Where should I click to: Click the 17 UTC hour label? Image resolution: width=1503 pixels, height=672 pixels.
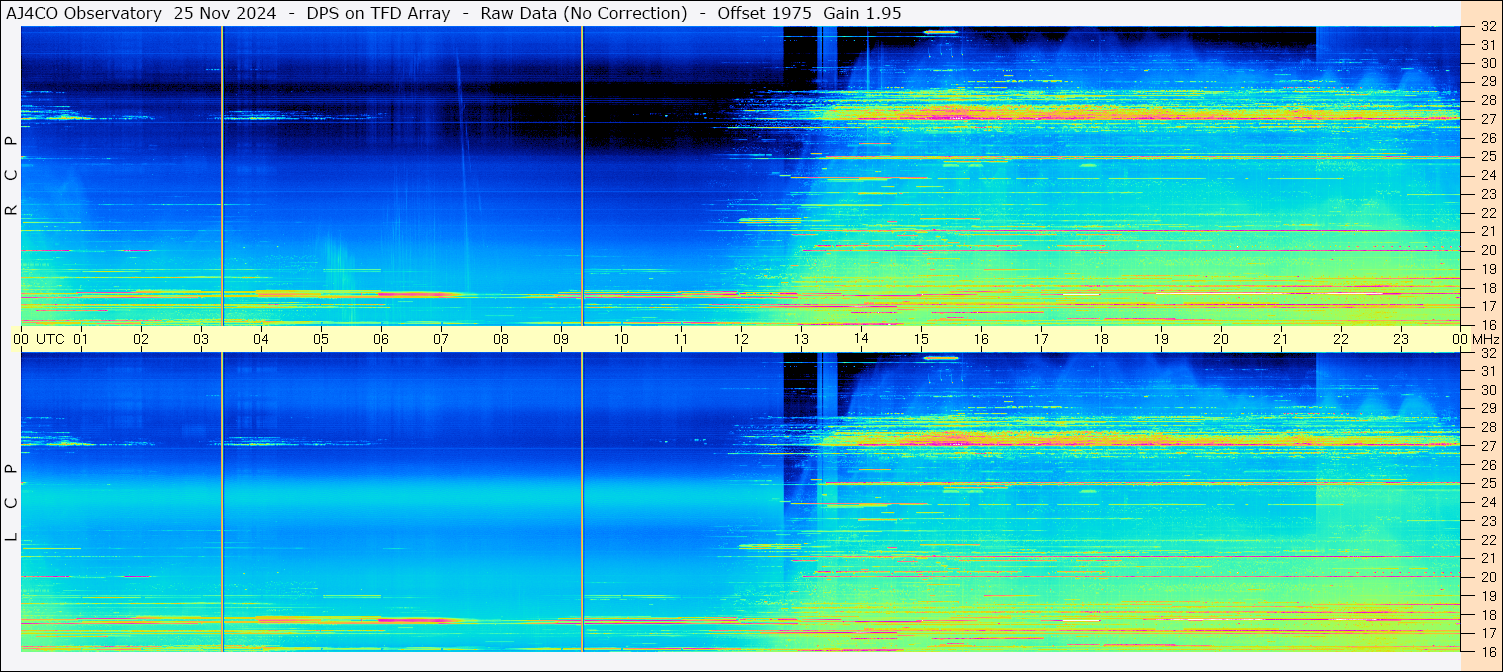tap(1041, 339)
